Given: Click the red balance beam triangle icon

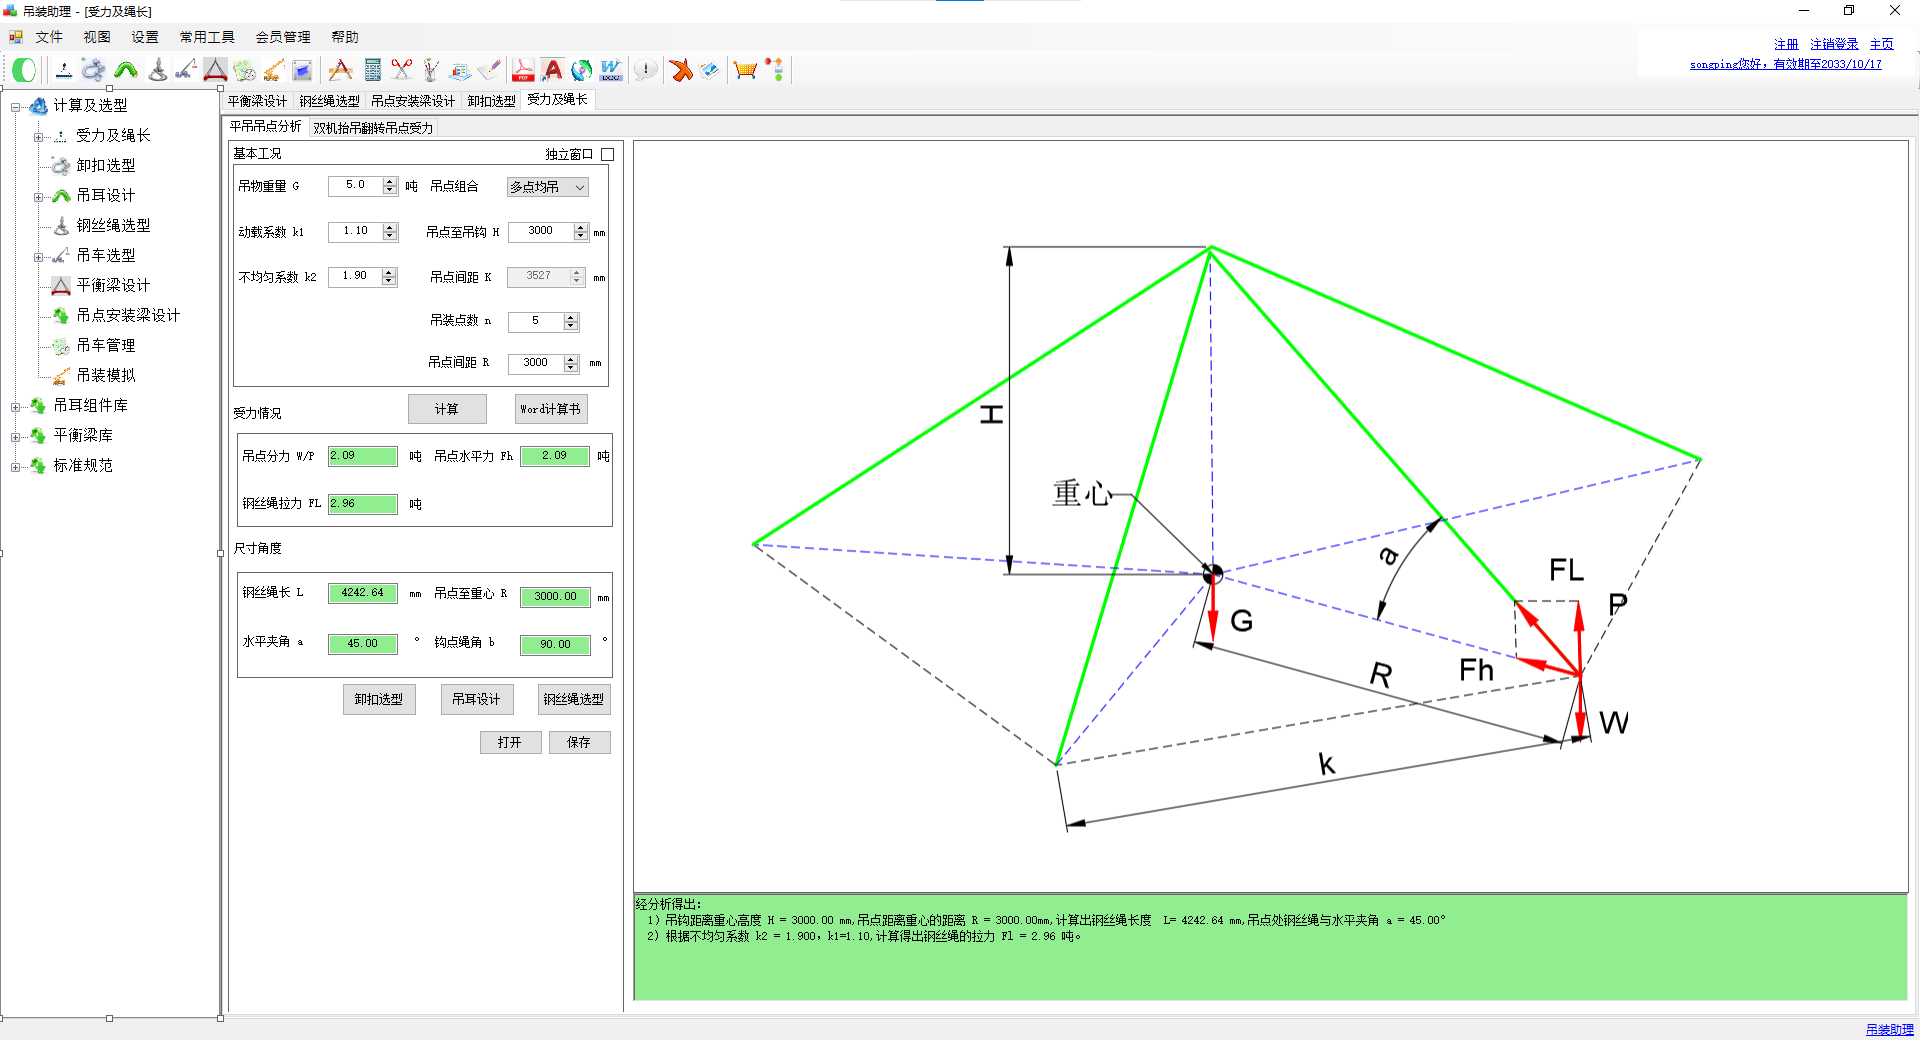Looking at the screenshot, I should tap(215, 70).
